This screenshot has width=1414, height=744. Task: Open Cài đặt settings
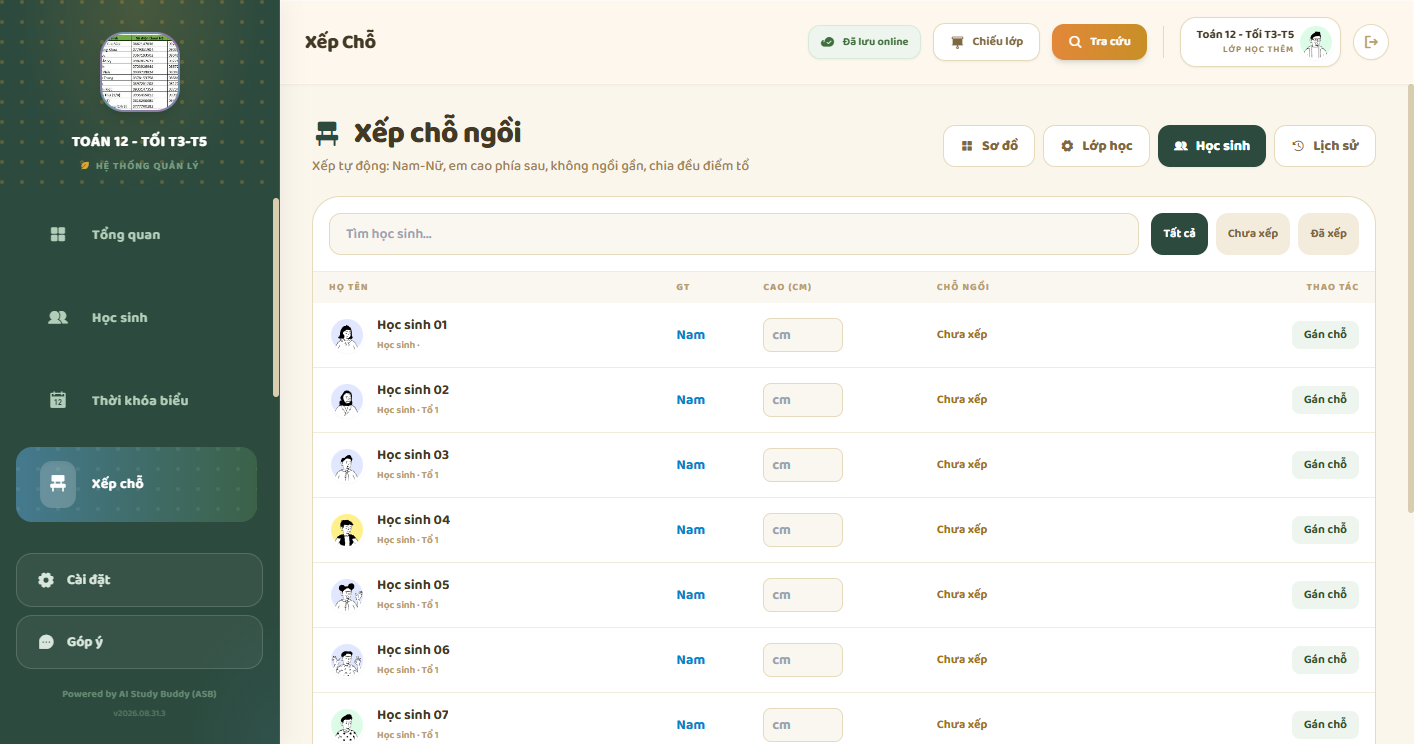click(x=139, y=580)
